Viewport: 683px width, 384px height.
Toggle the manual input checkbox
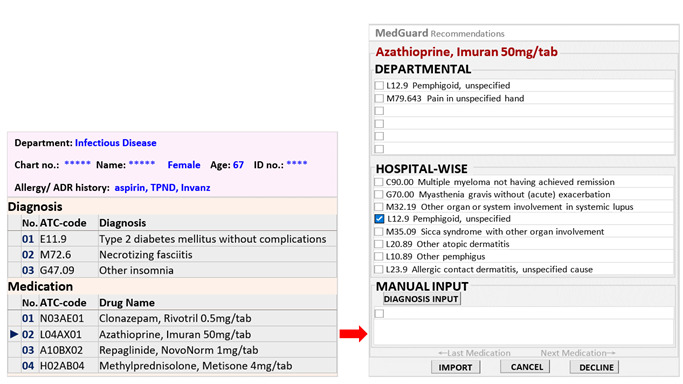click(x=379, y=313)
